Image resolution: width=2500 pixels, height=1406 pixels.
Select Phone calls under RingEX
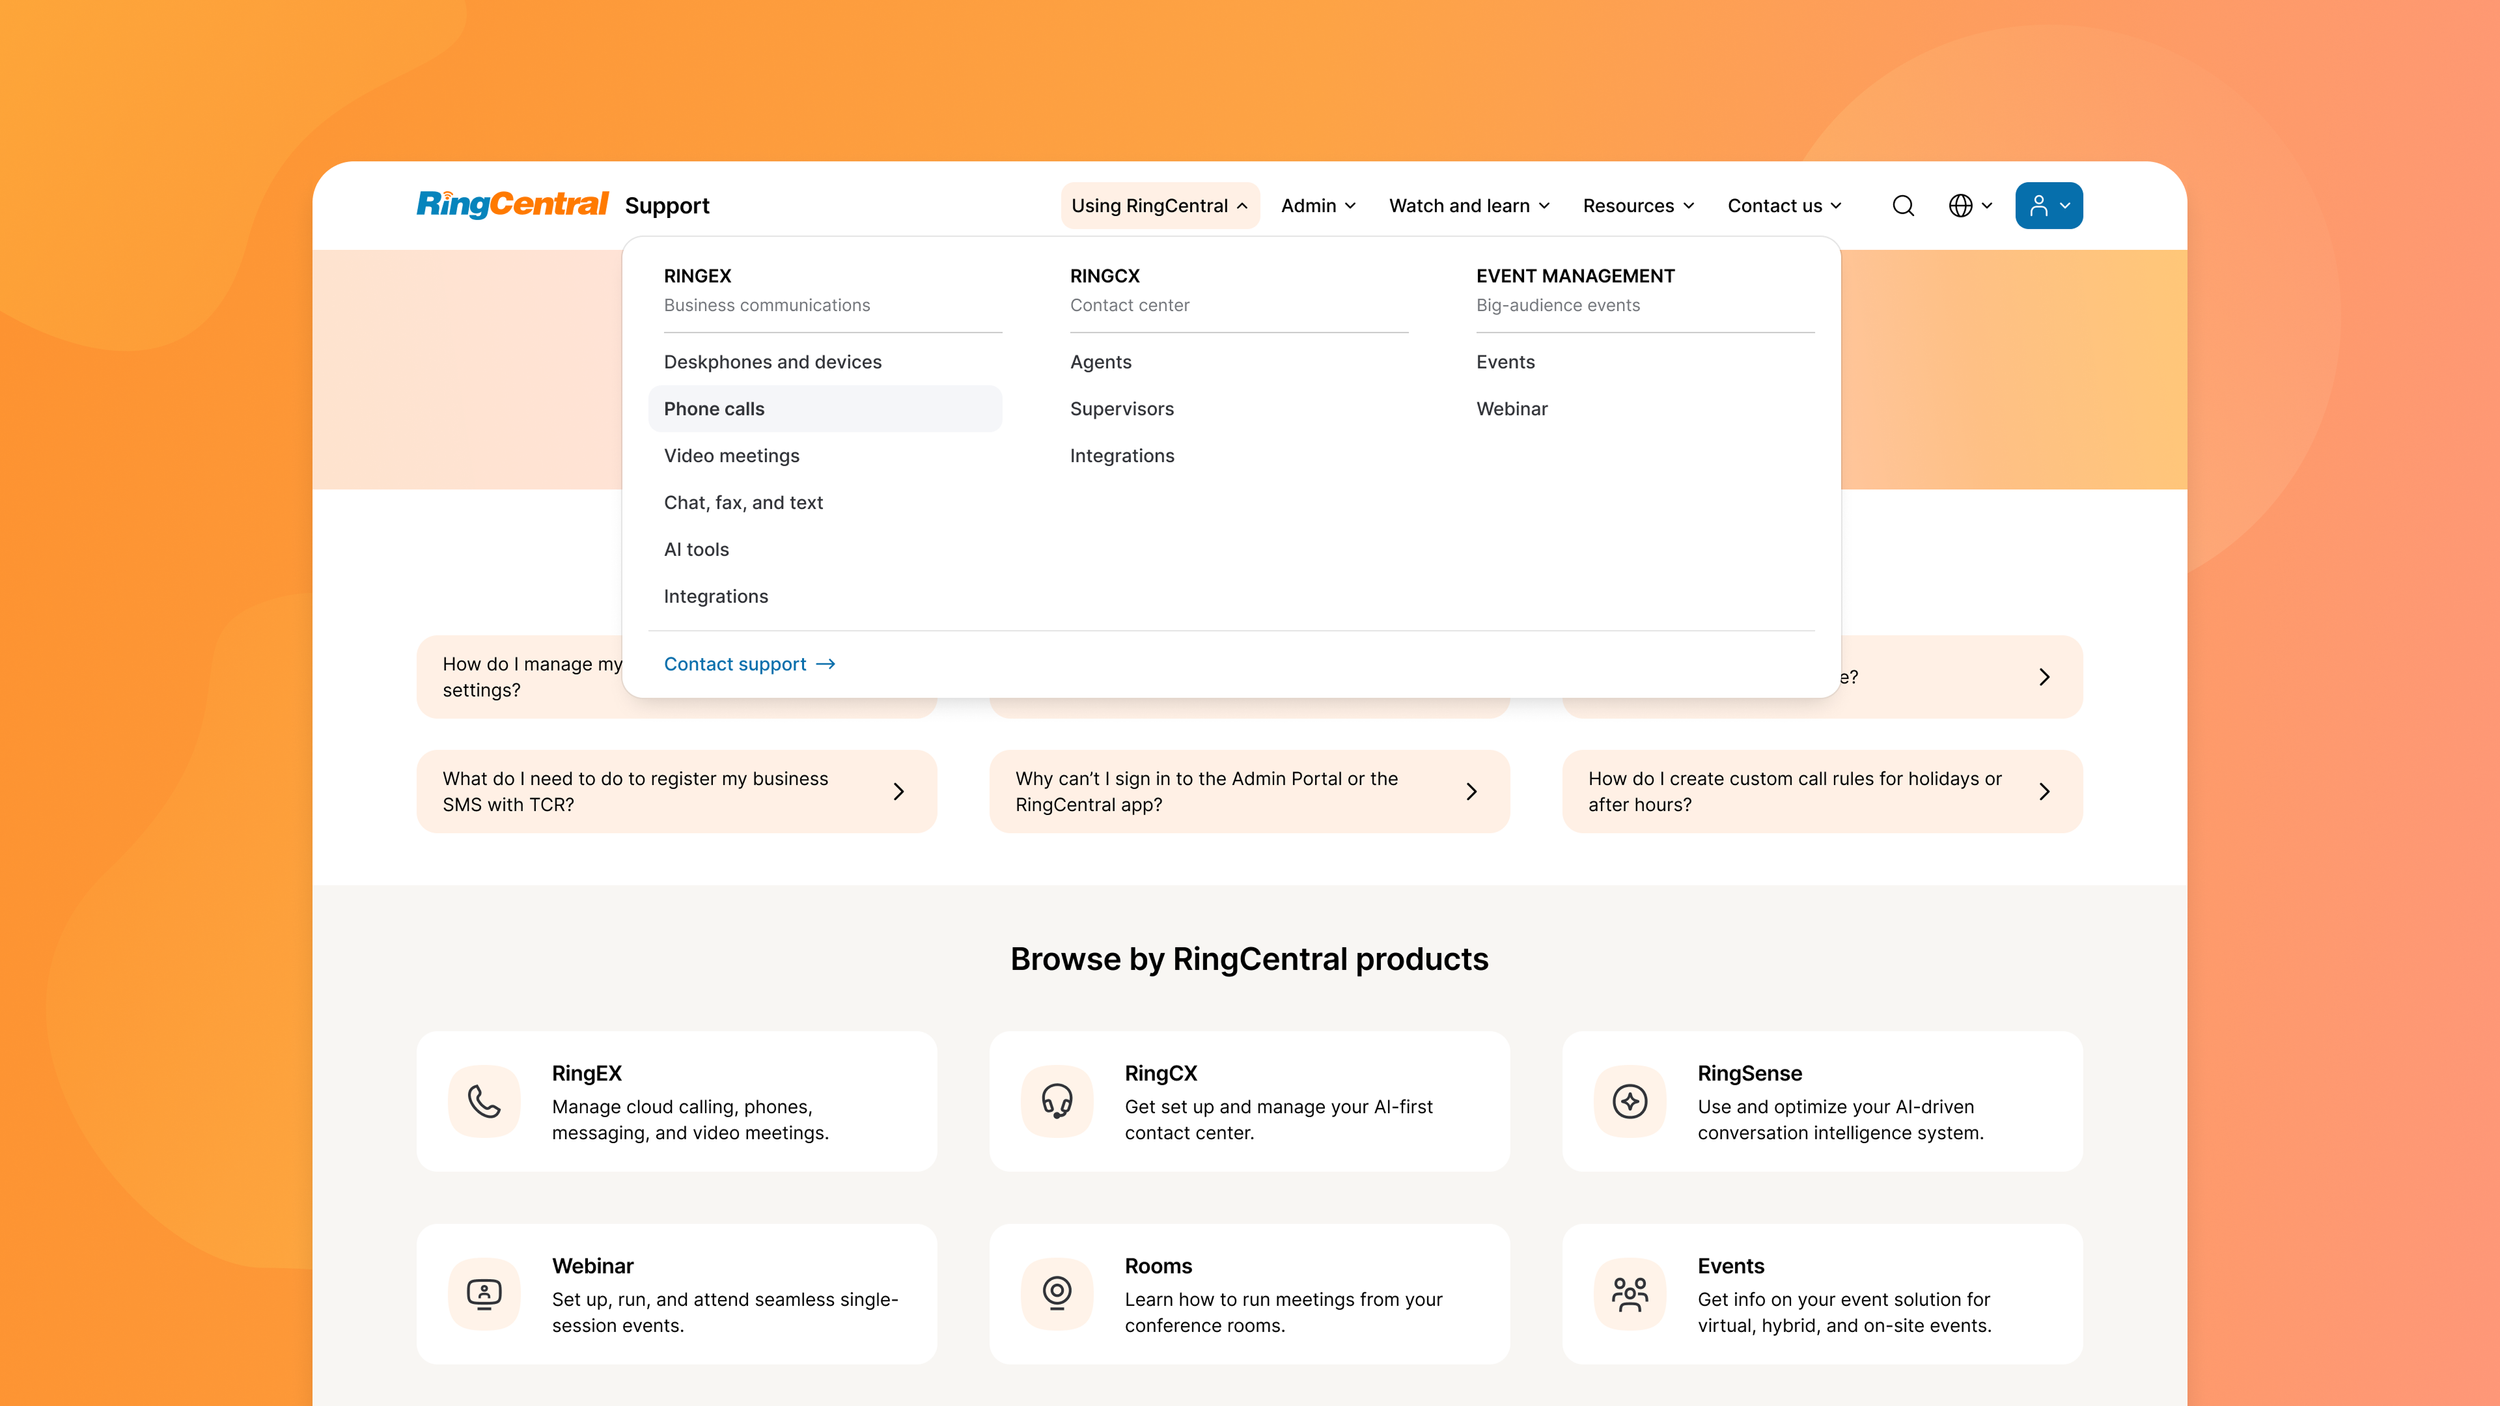click(714, 409)
